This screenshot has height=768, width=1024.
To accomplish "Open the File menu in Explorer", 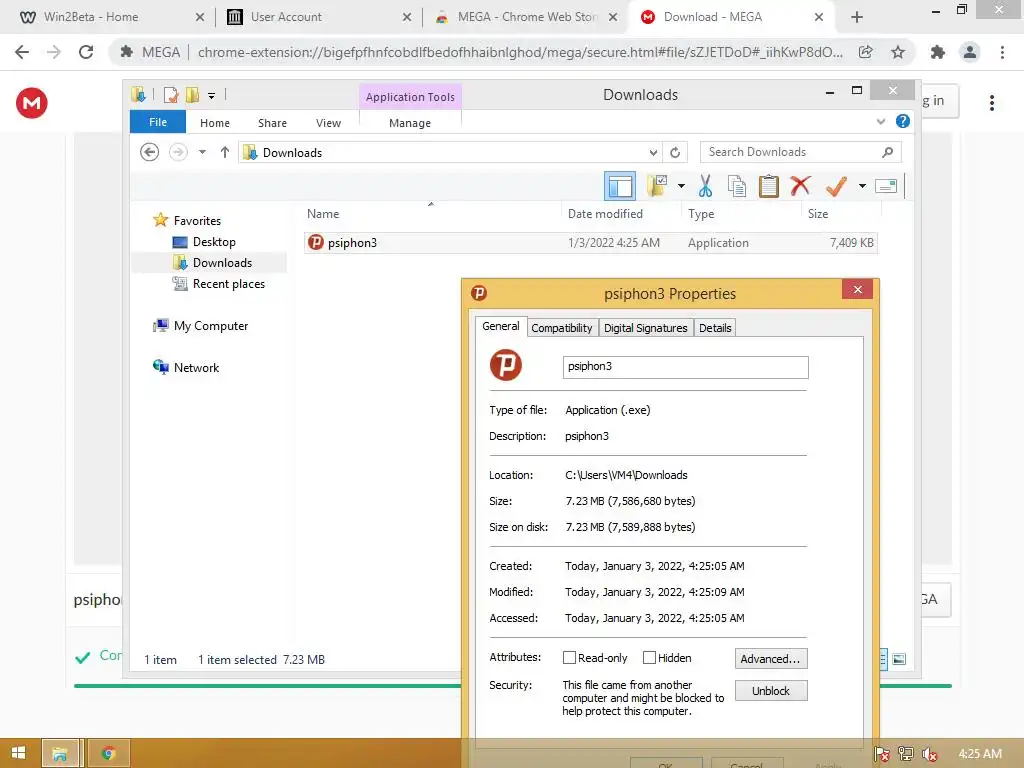I will click(158, 122).
